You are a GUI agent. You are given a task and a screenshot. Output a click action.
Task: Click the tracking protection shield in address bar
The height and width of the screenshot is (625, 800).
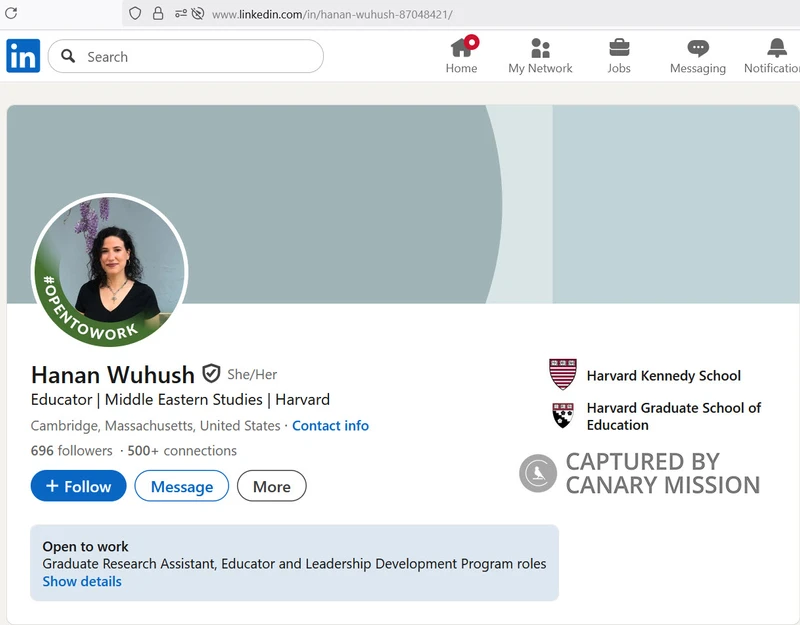pyautogui.click(x=137, y=14)
